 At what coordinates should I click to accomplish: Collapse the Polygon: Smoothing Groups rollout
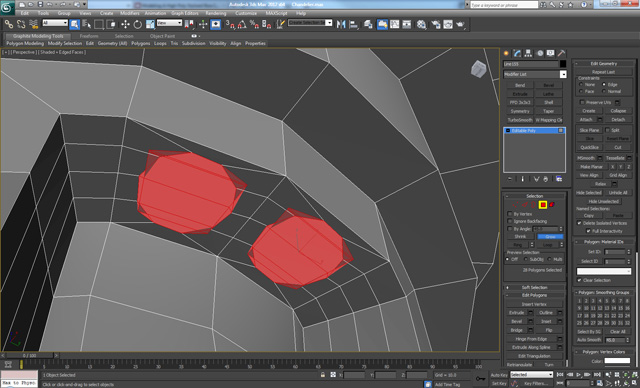(604, 293)
